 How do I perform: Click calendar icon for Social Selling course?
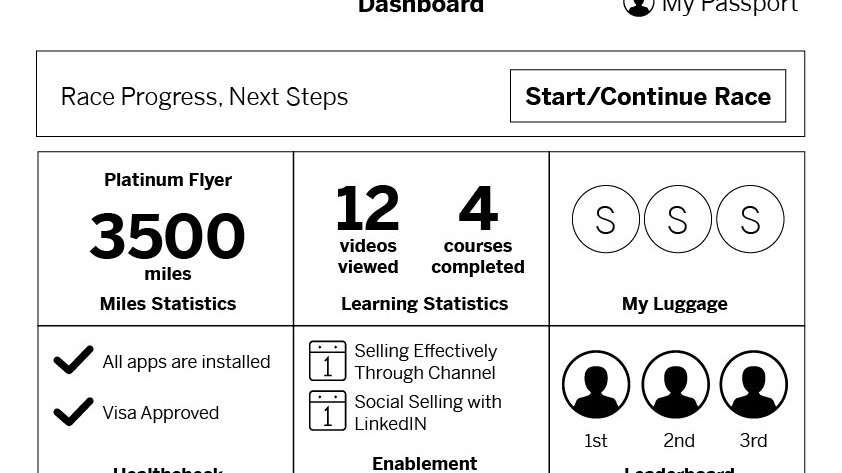328,411
